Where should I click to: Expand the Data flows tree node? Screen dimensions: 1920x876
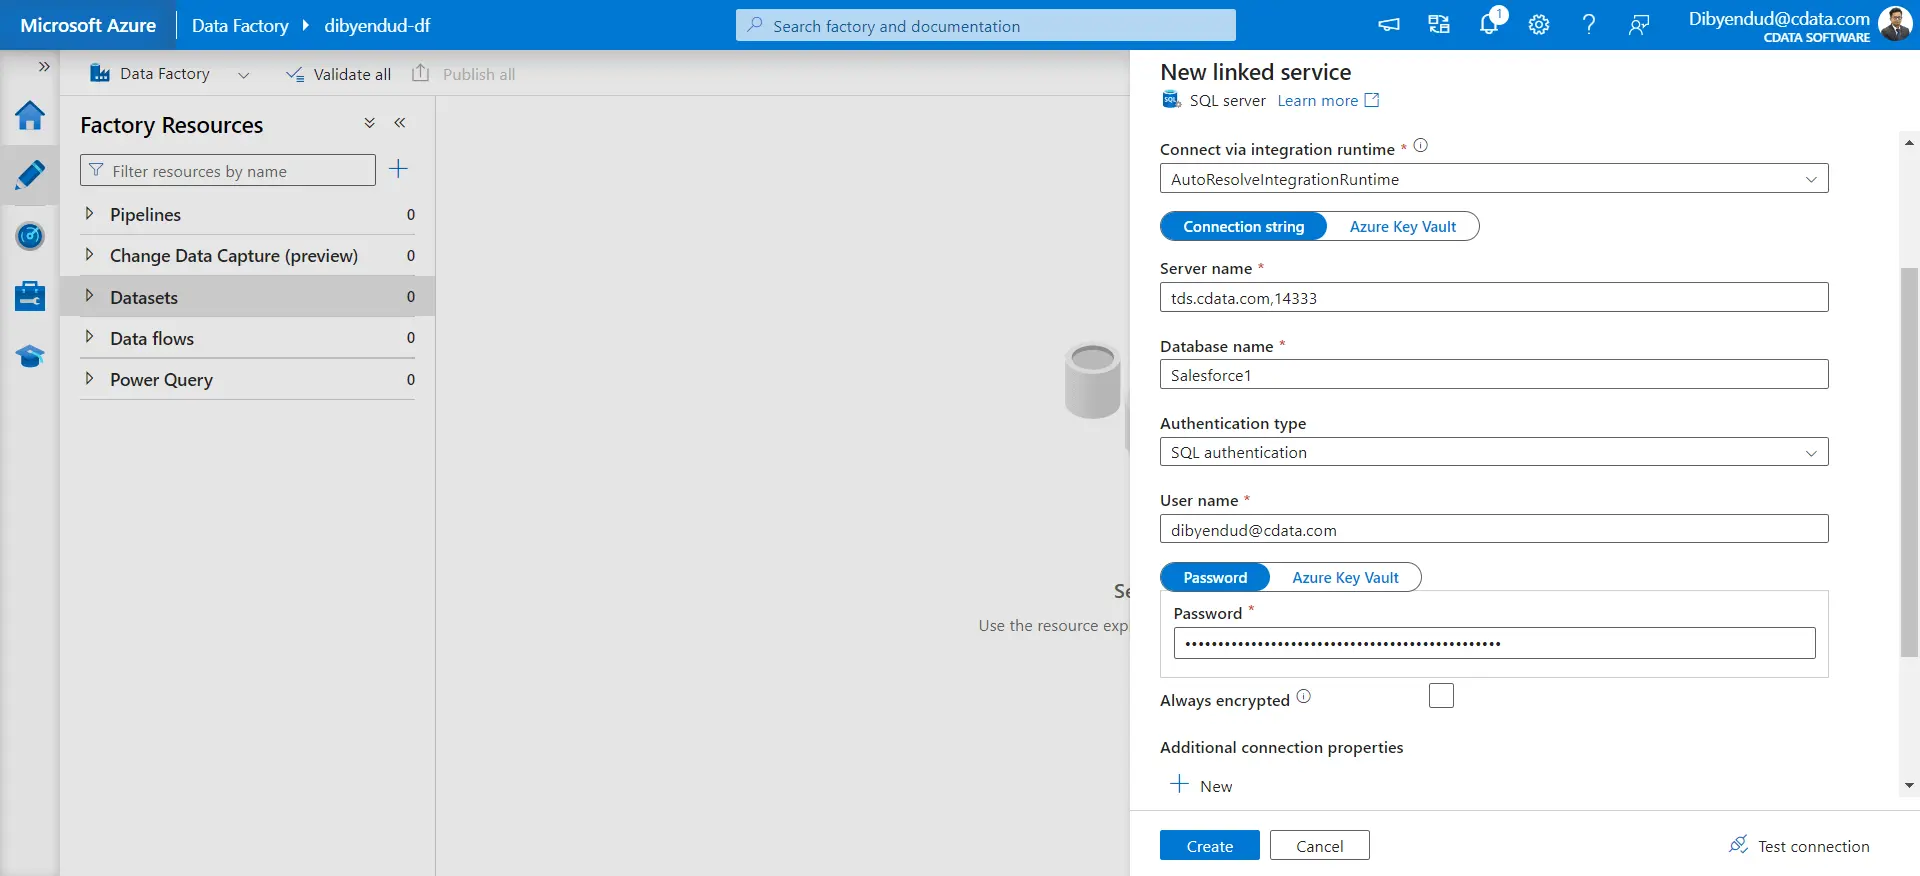[89, 337]
